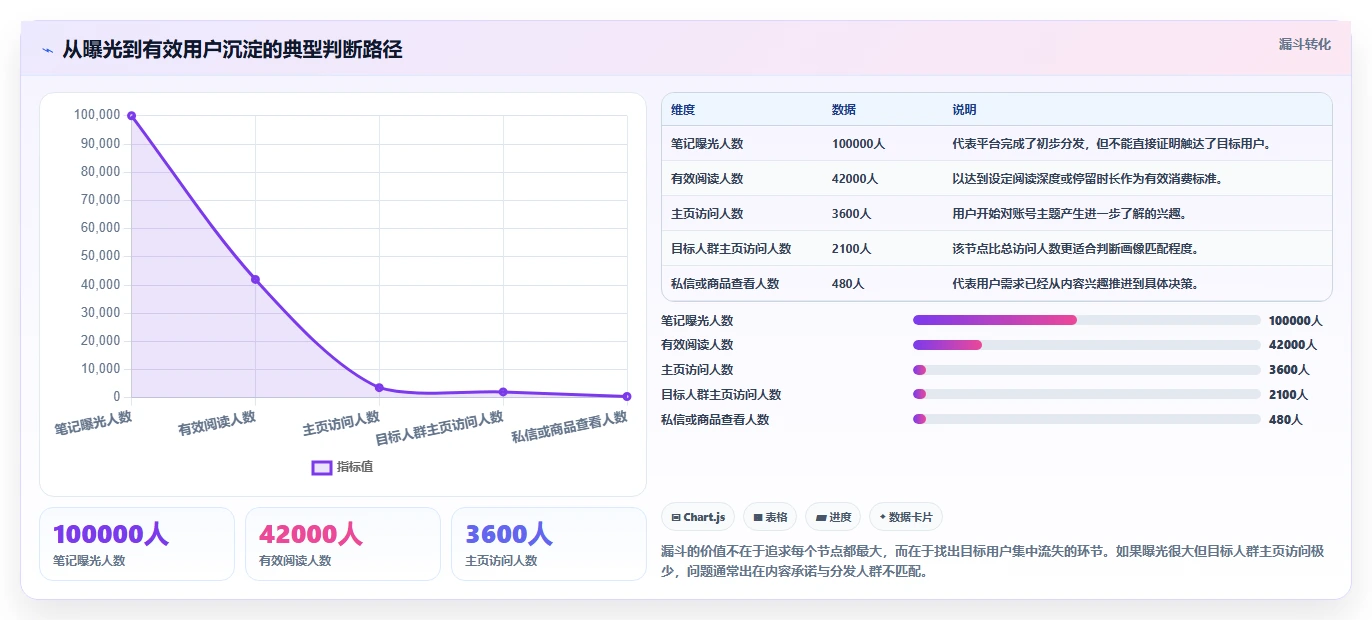This screenshot has width=1372, height=620.
Task: Click the 目标人群主页访问人数 progress bar
Action: [x=1086, y=395]
